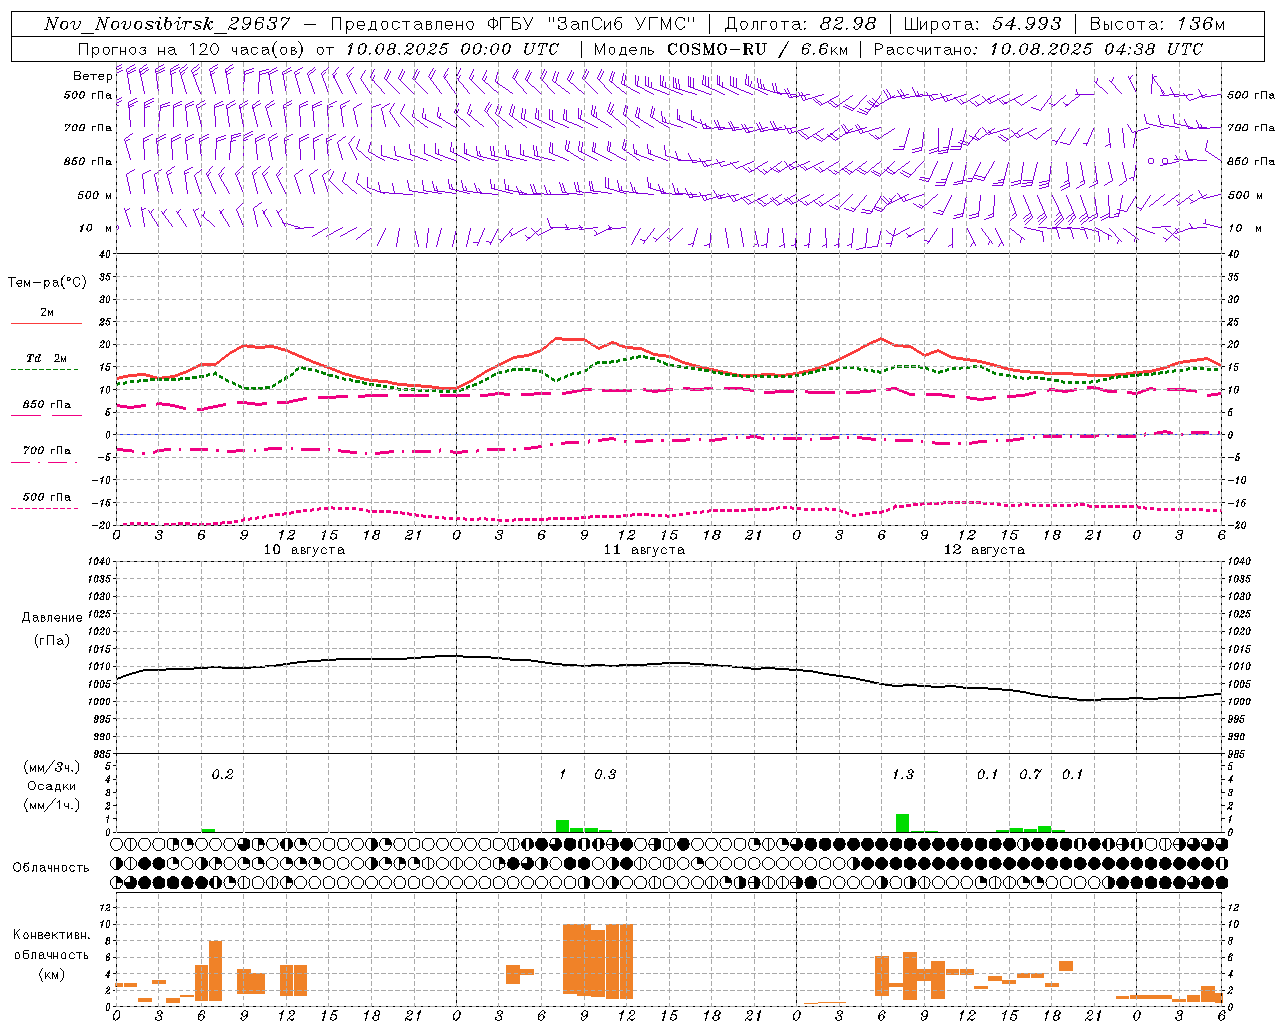The image size is (1280, 1024).
Task: Click the (гПа) unit label under Давление
Action: pyautogui.click(x=52, y=640)
